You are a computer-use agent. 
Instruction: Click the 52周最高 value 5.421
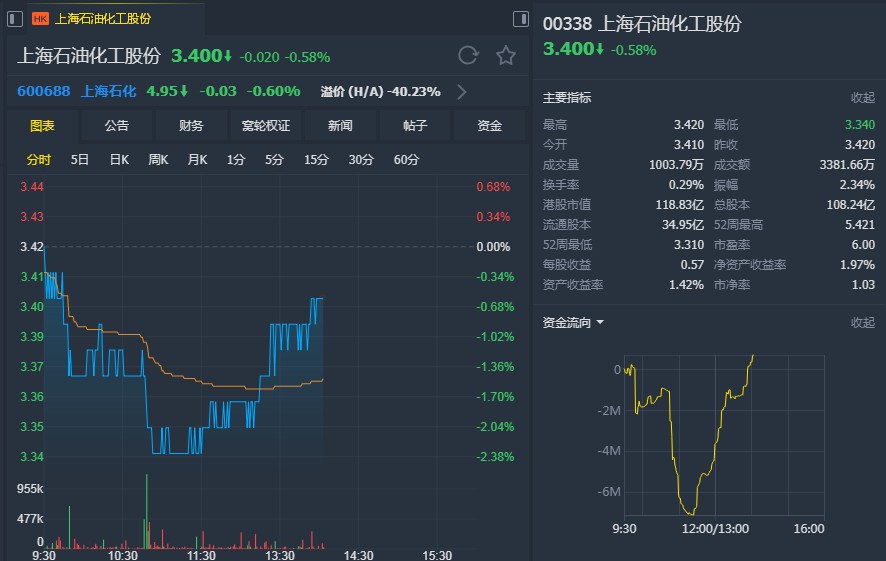tap(859, 225)
